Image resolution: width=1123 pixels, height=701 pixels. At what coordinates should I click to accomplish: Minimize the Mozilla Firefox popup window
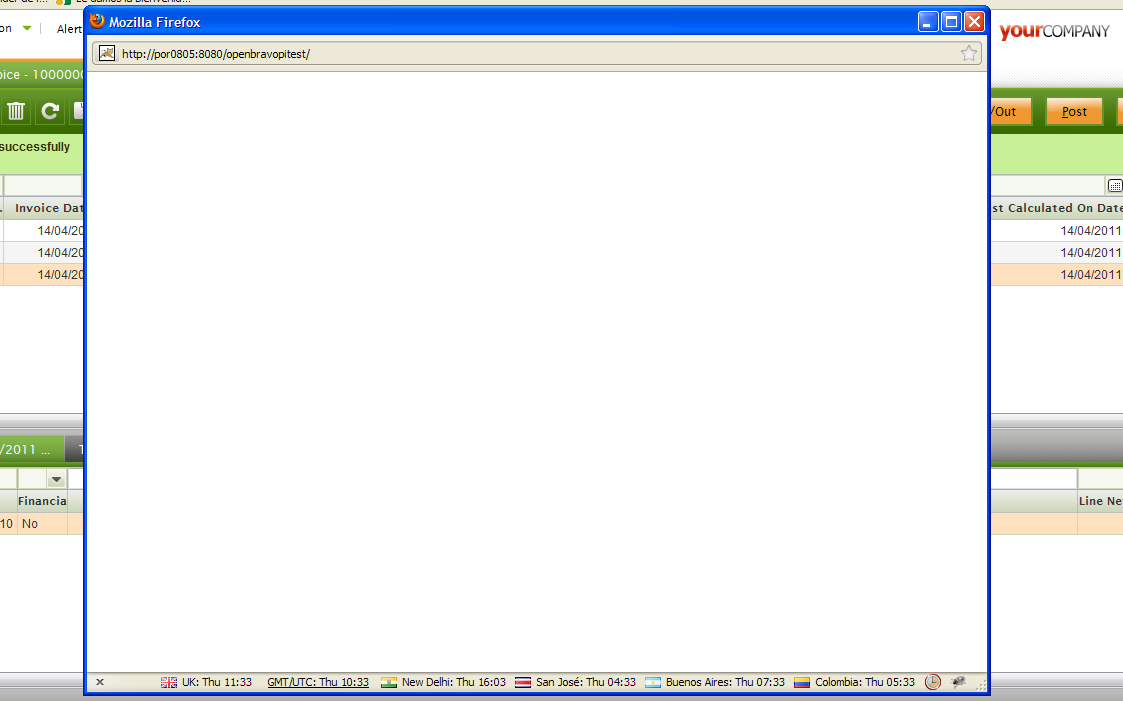point(927,21)
